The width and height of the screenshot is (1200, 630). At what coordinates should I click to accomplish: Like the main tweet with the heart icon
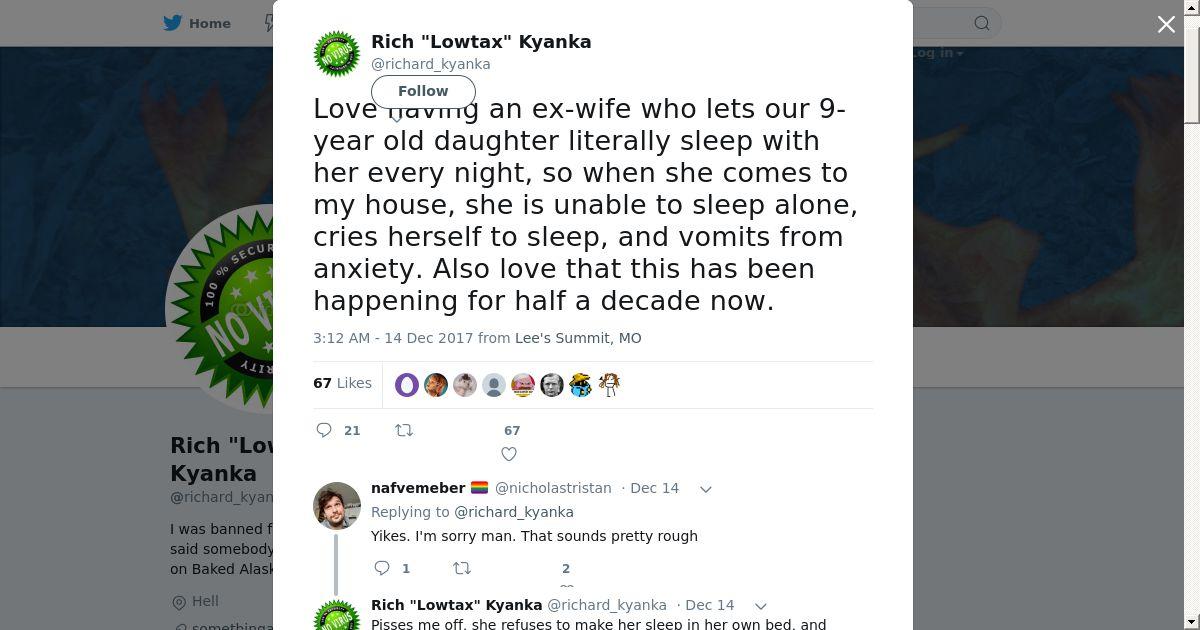[x=509, y=454]
